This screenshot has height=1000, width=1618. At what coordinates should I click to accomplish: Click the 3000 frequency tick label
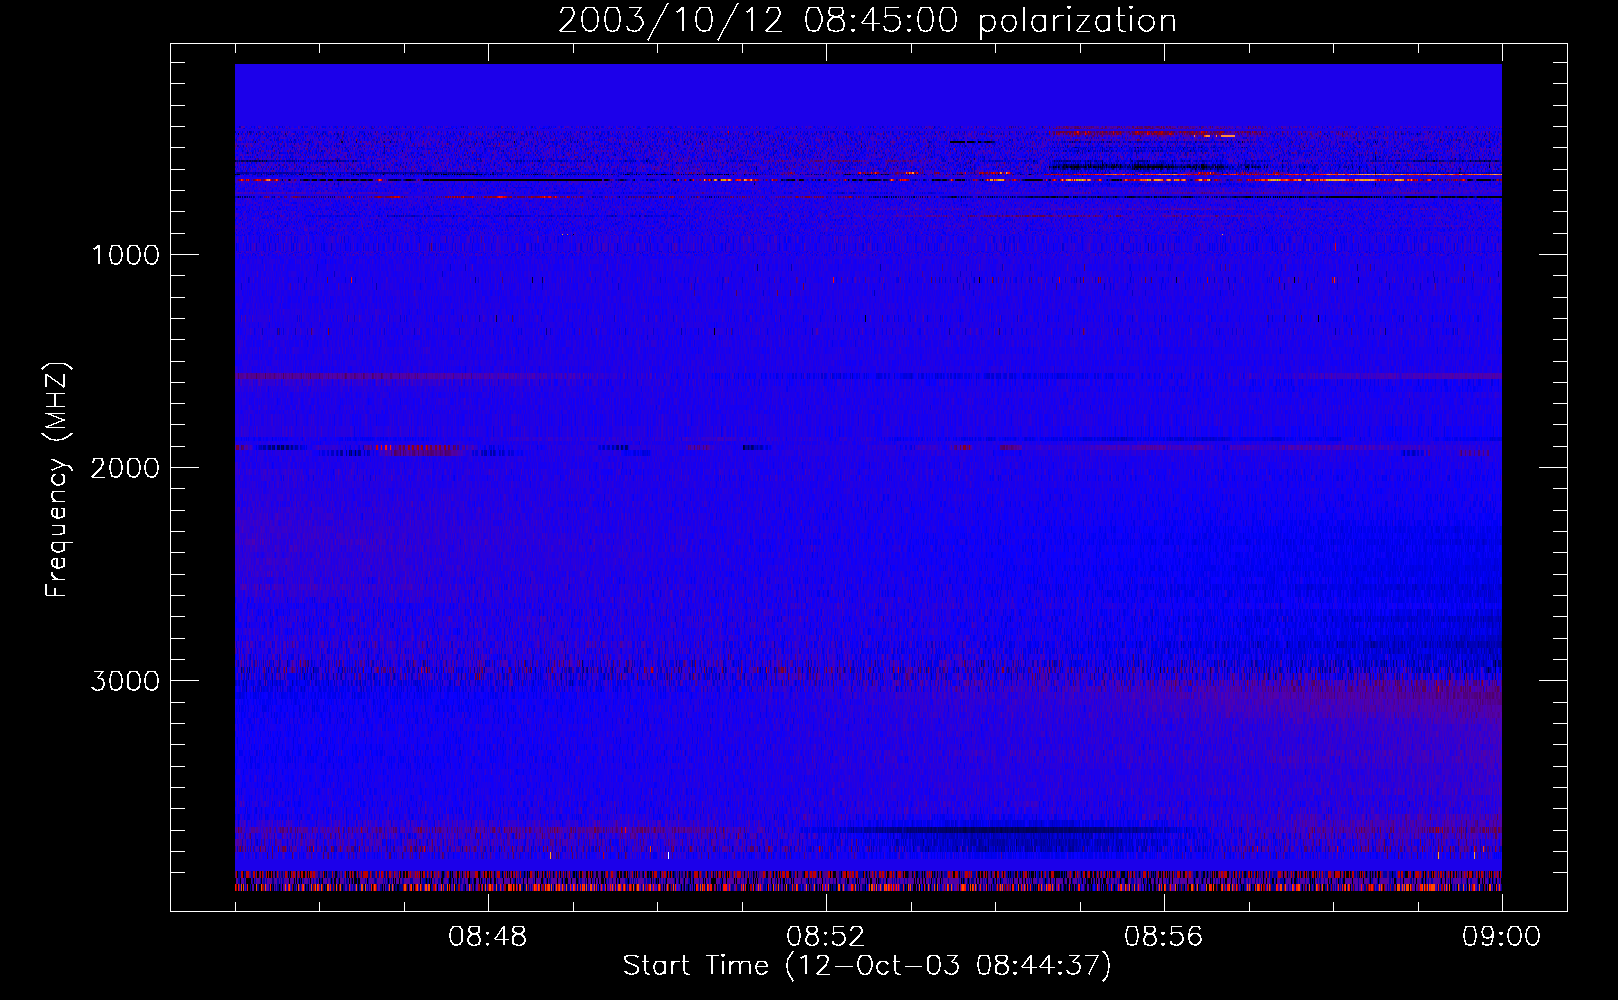pyautogui.click(x=125, y=681)
